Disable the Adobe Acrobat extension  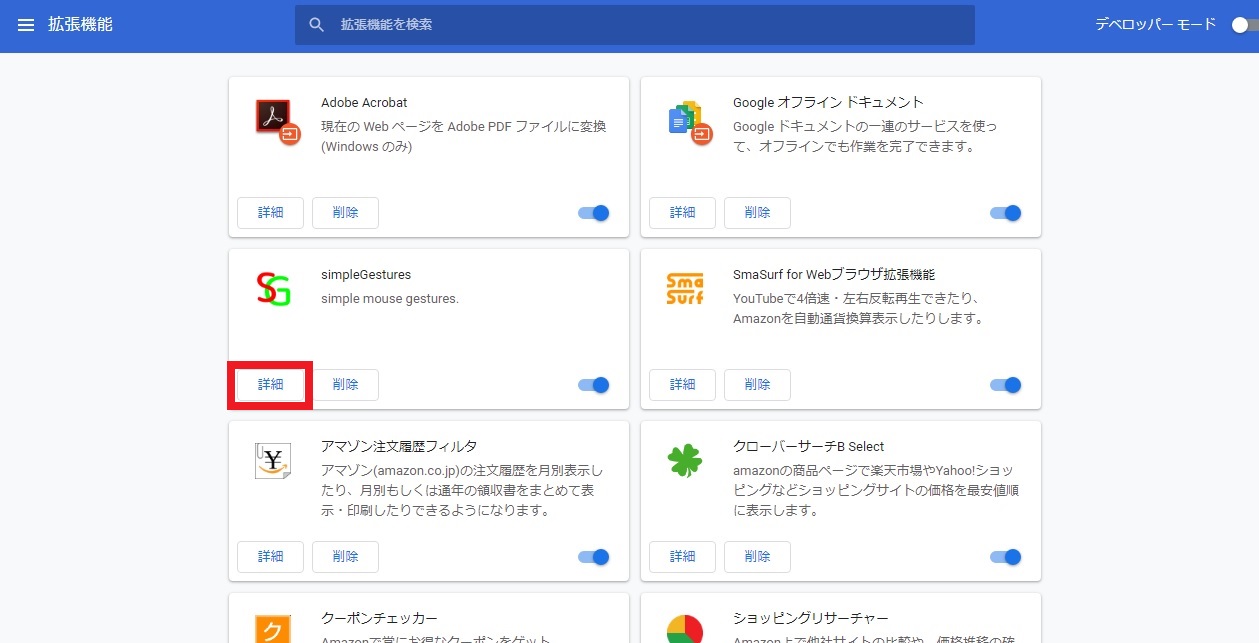tap(594, 213)
